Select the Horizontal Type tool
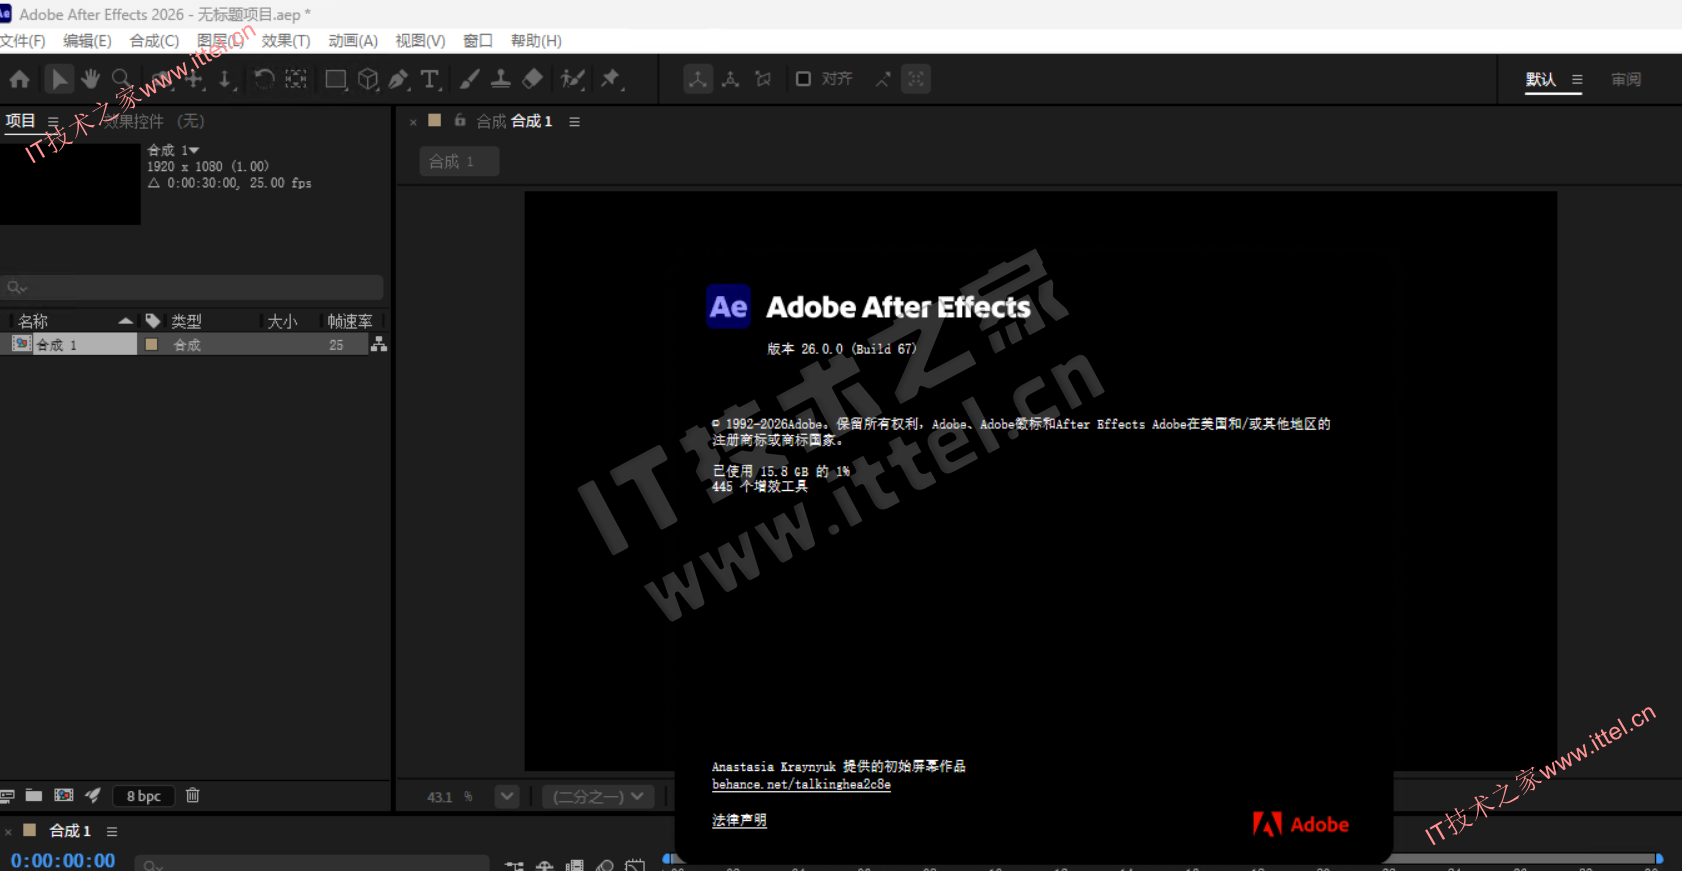The width and height of the screenshot is (1682, 871). point(430,79)
